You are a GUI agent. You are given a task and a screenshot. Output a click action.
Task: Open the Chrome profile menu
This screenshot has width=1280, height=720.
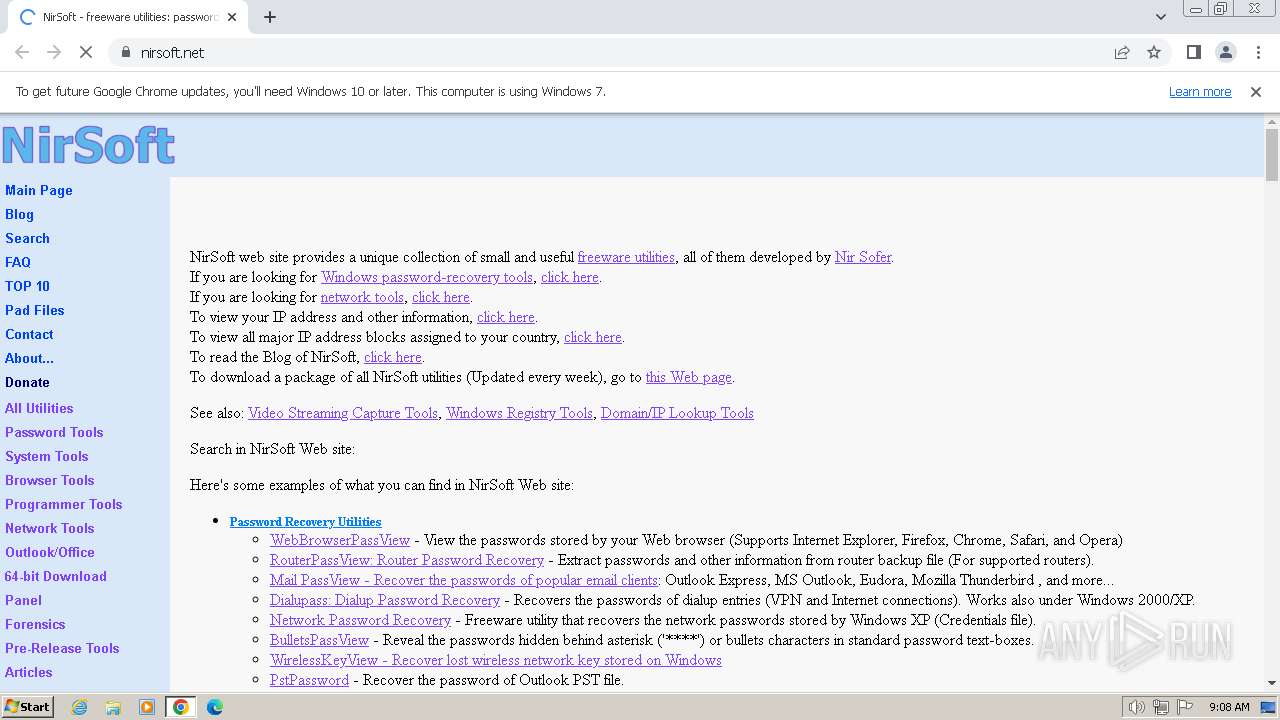click(1225, 52)
